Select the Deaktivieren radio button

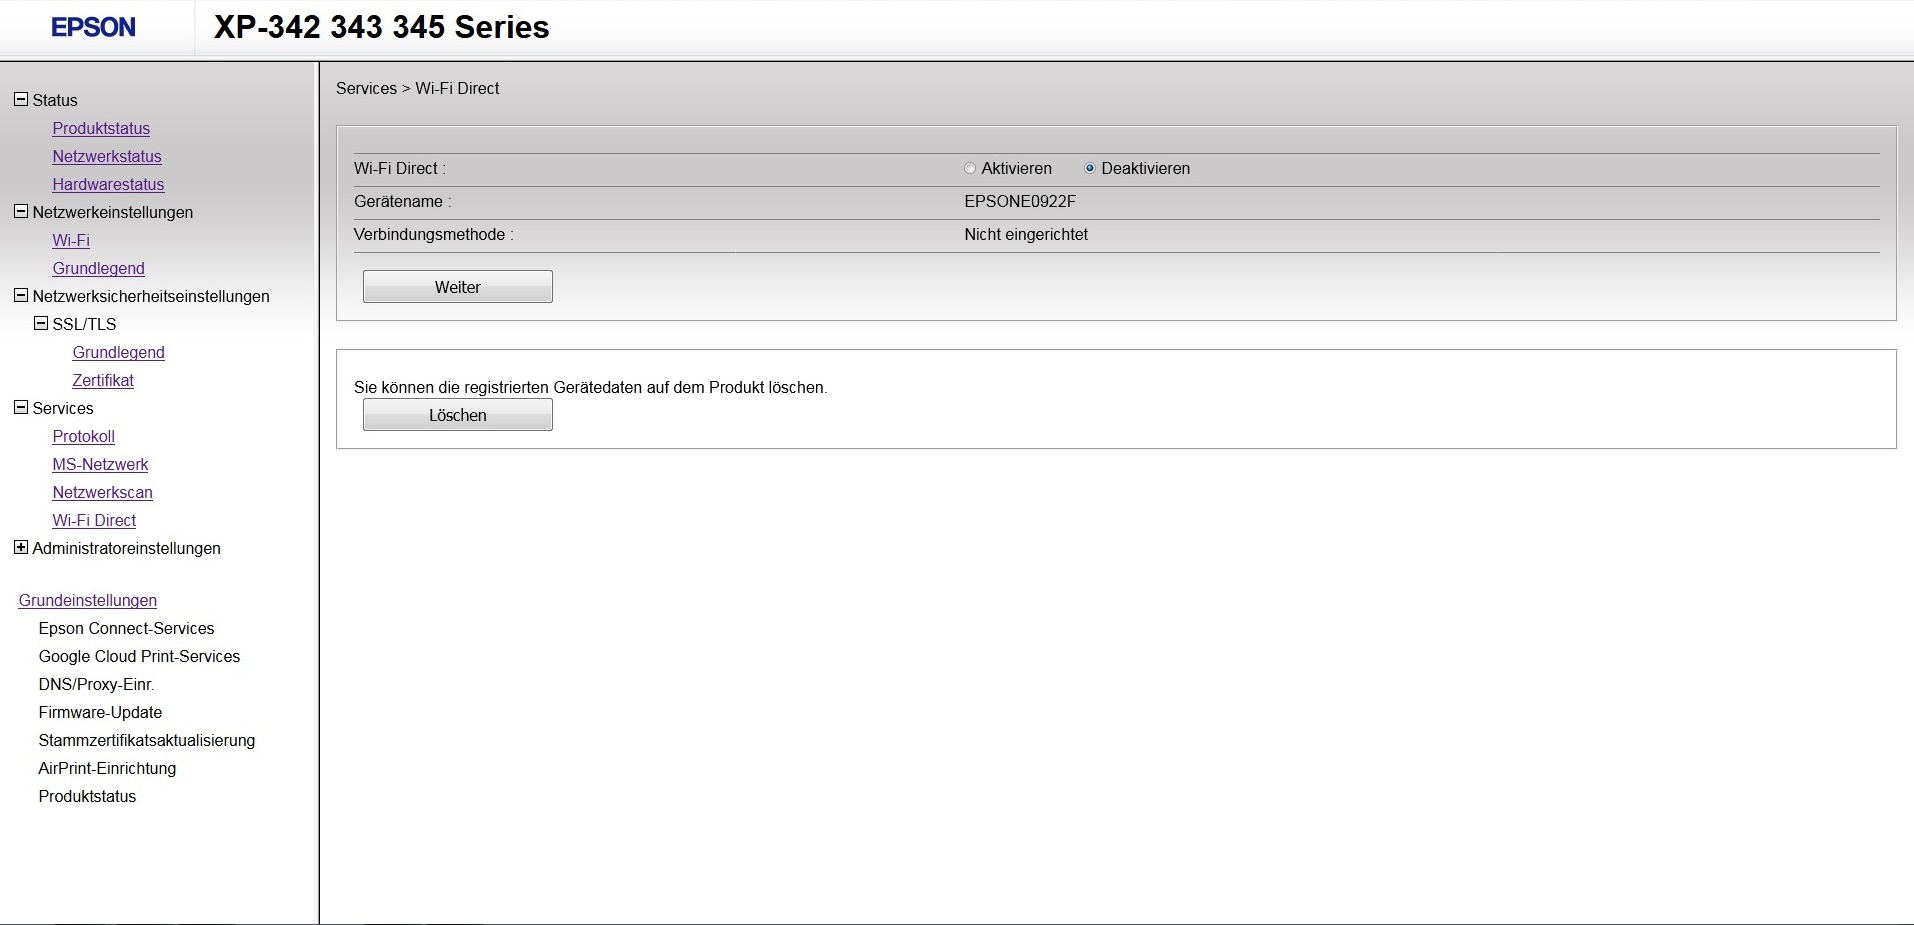point(1090,169)
